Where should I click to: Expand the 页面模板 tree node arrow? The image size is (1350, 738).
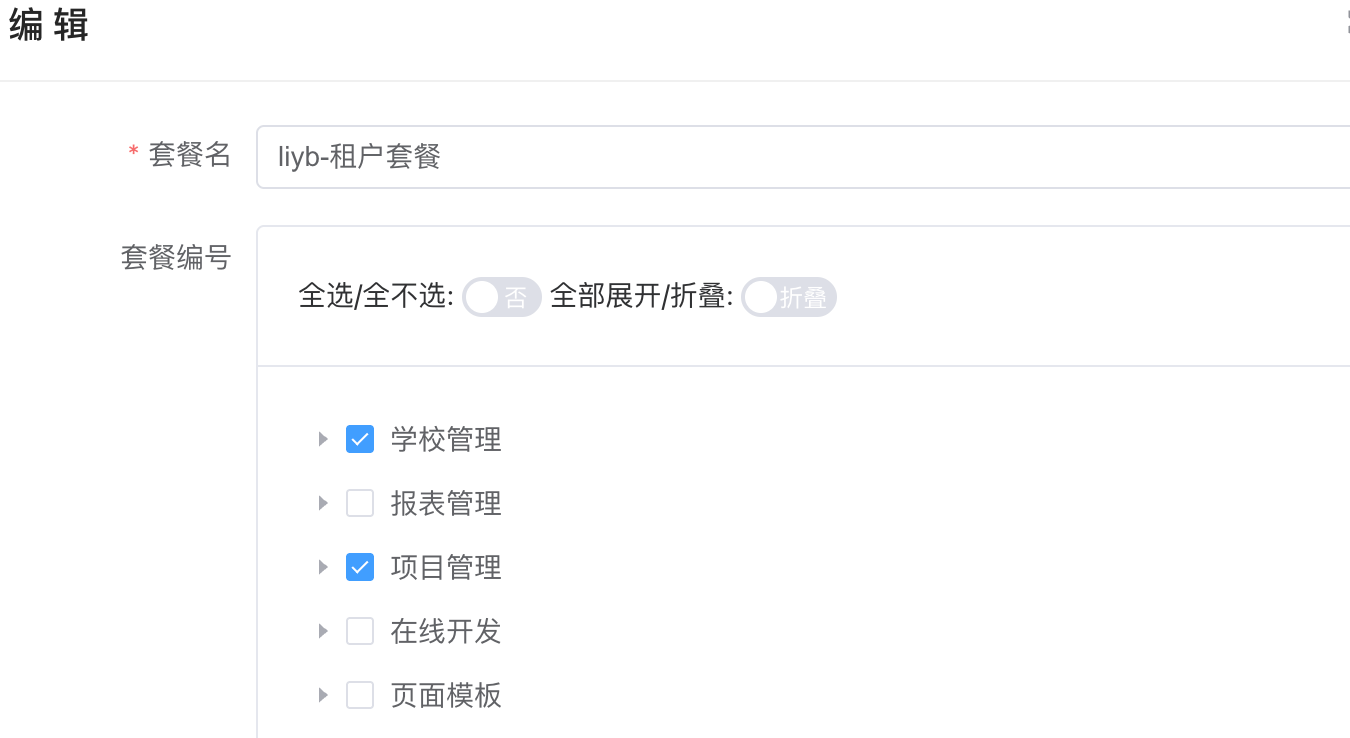(323, 695)
